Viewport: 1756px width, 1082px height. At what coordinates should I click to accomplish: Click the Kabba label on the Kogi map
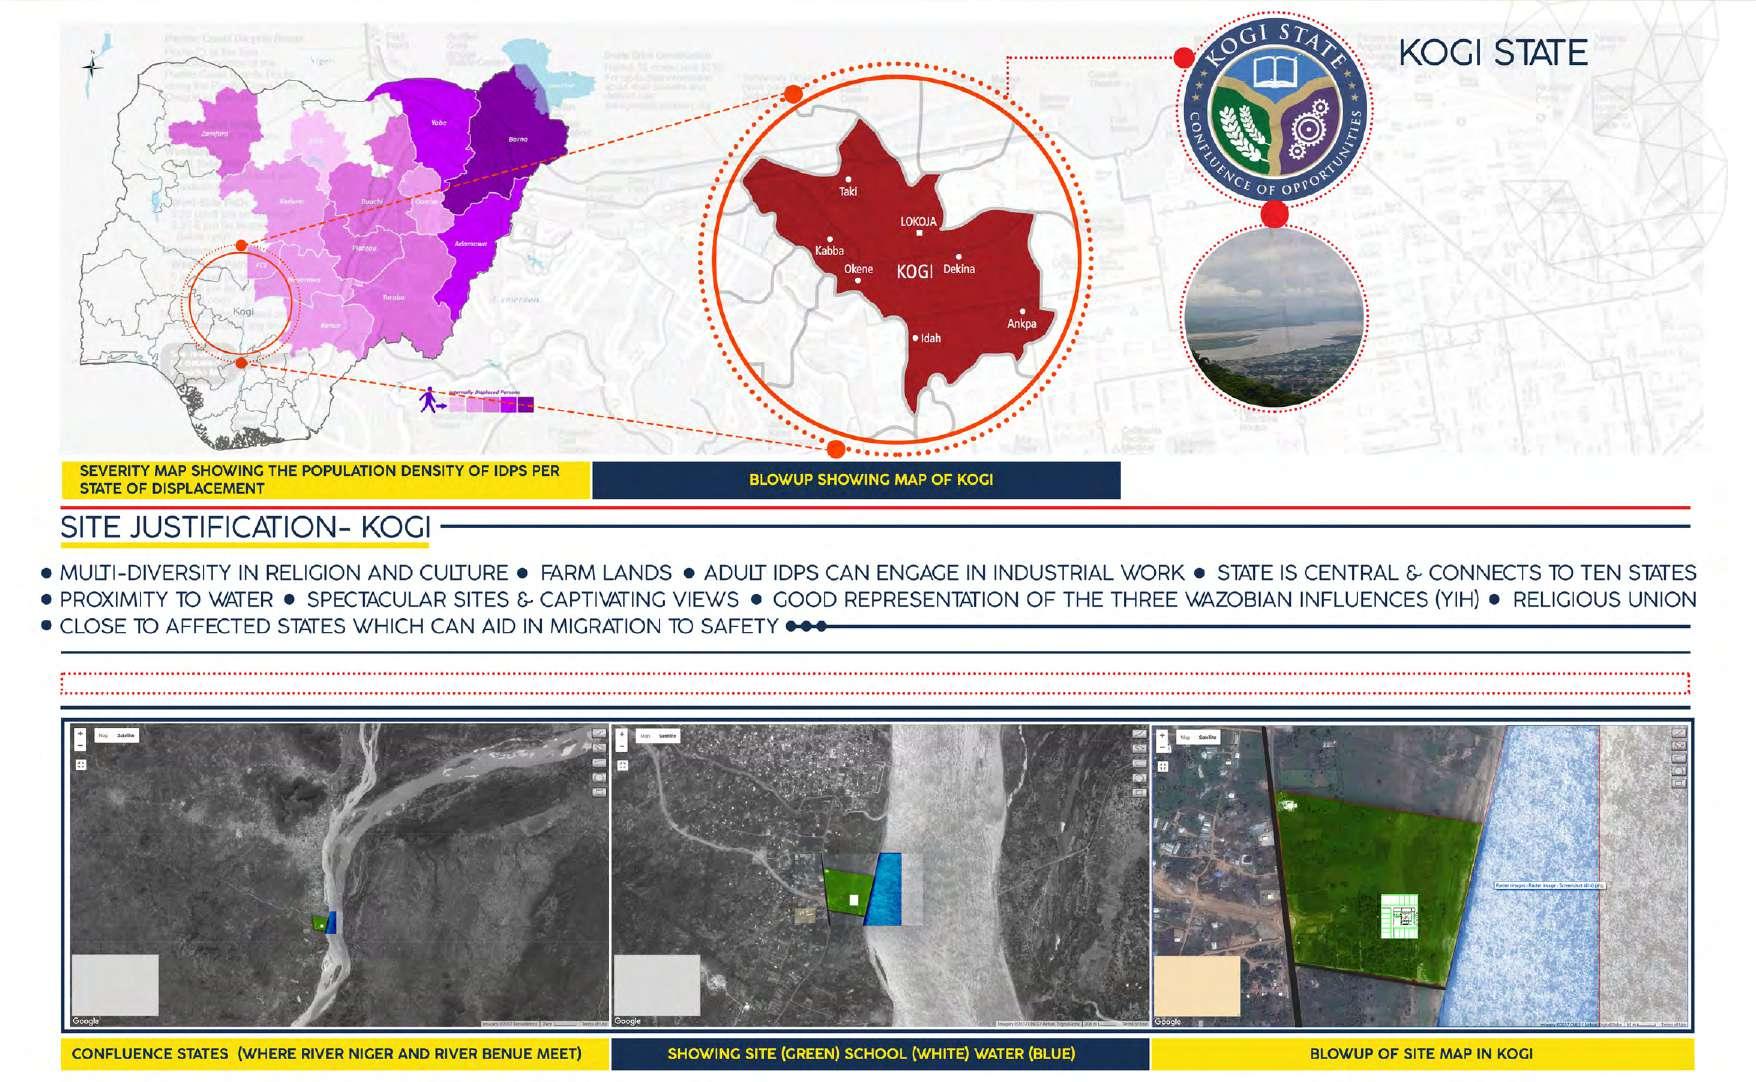pyautogui.click(x=829, y=251)
